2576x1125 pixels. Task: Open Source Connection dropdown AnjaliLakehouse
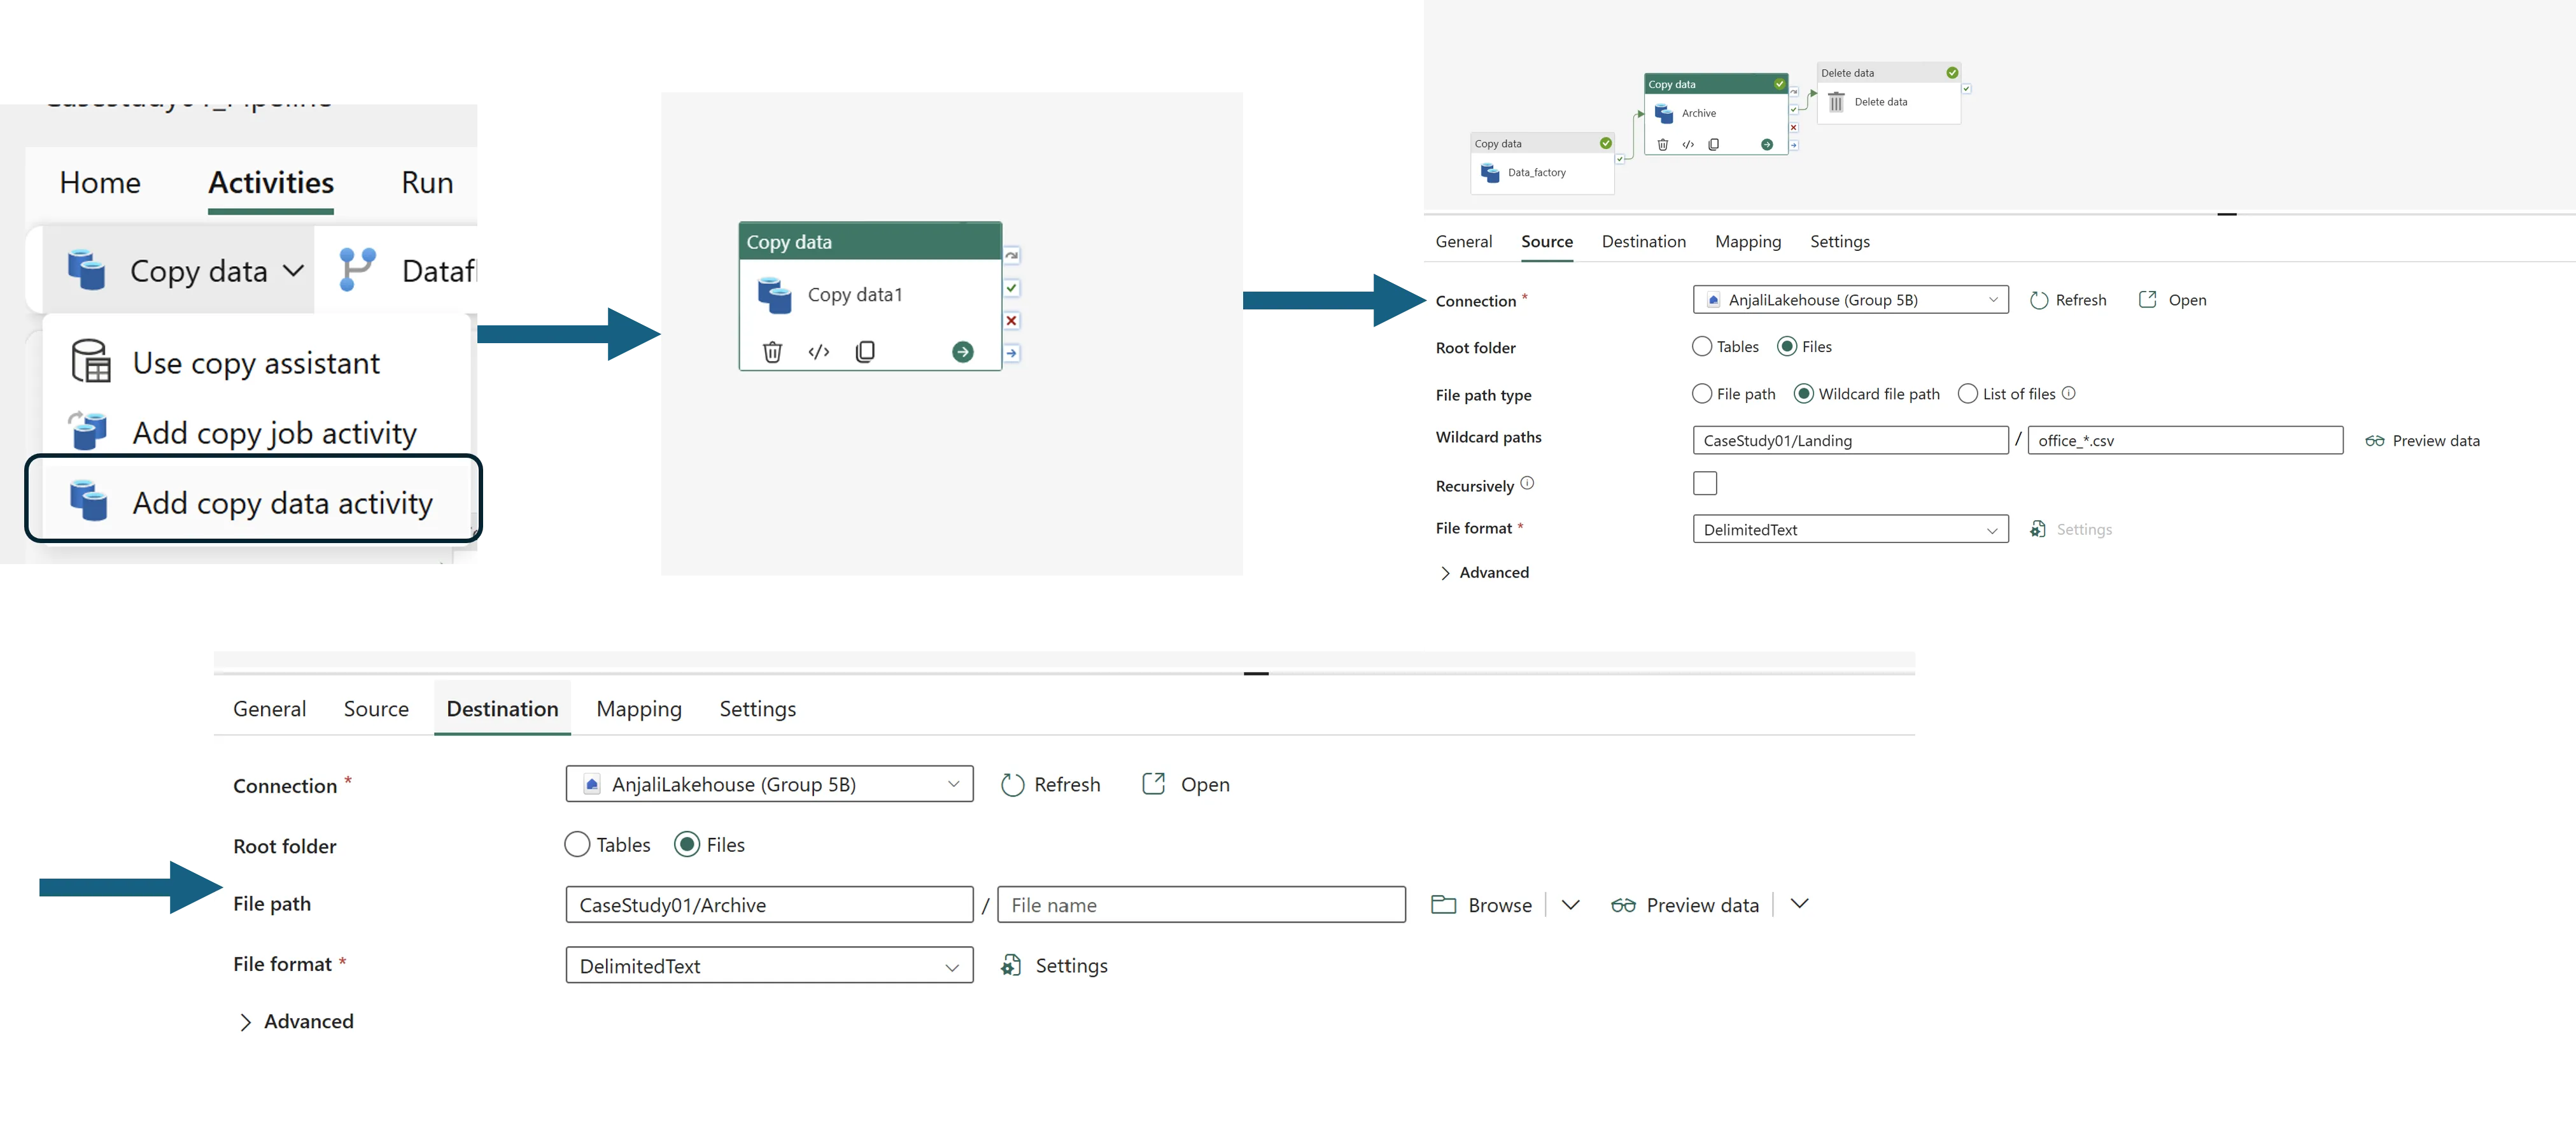(1850, 300)
